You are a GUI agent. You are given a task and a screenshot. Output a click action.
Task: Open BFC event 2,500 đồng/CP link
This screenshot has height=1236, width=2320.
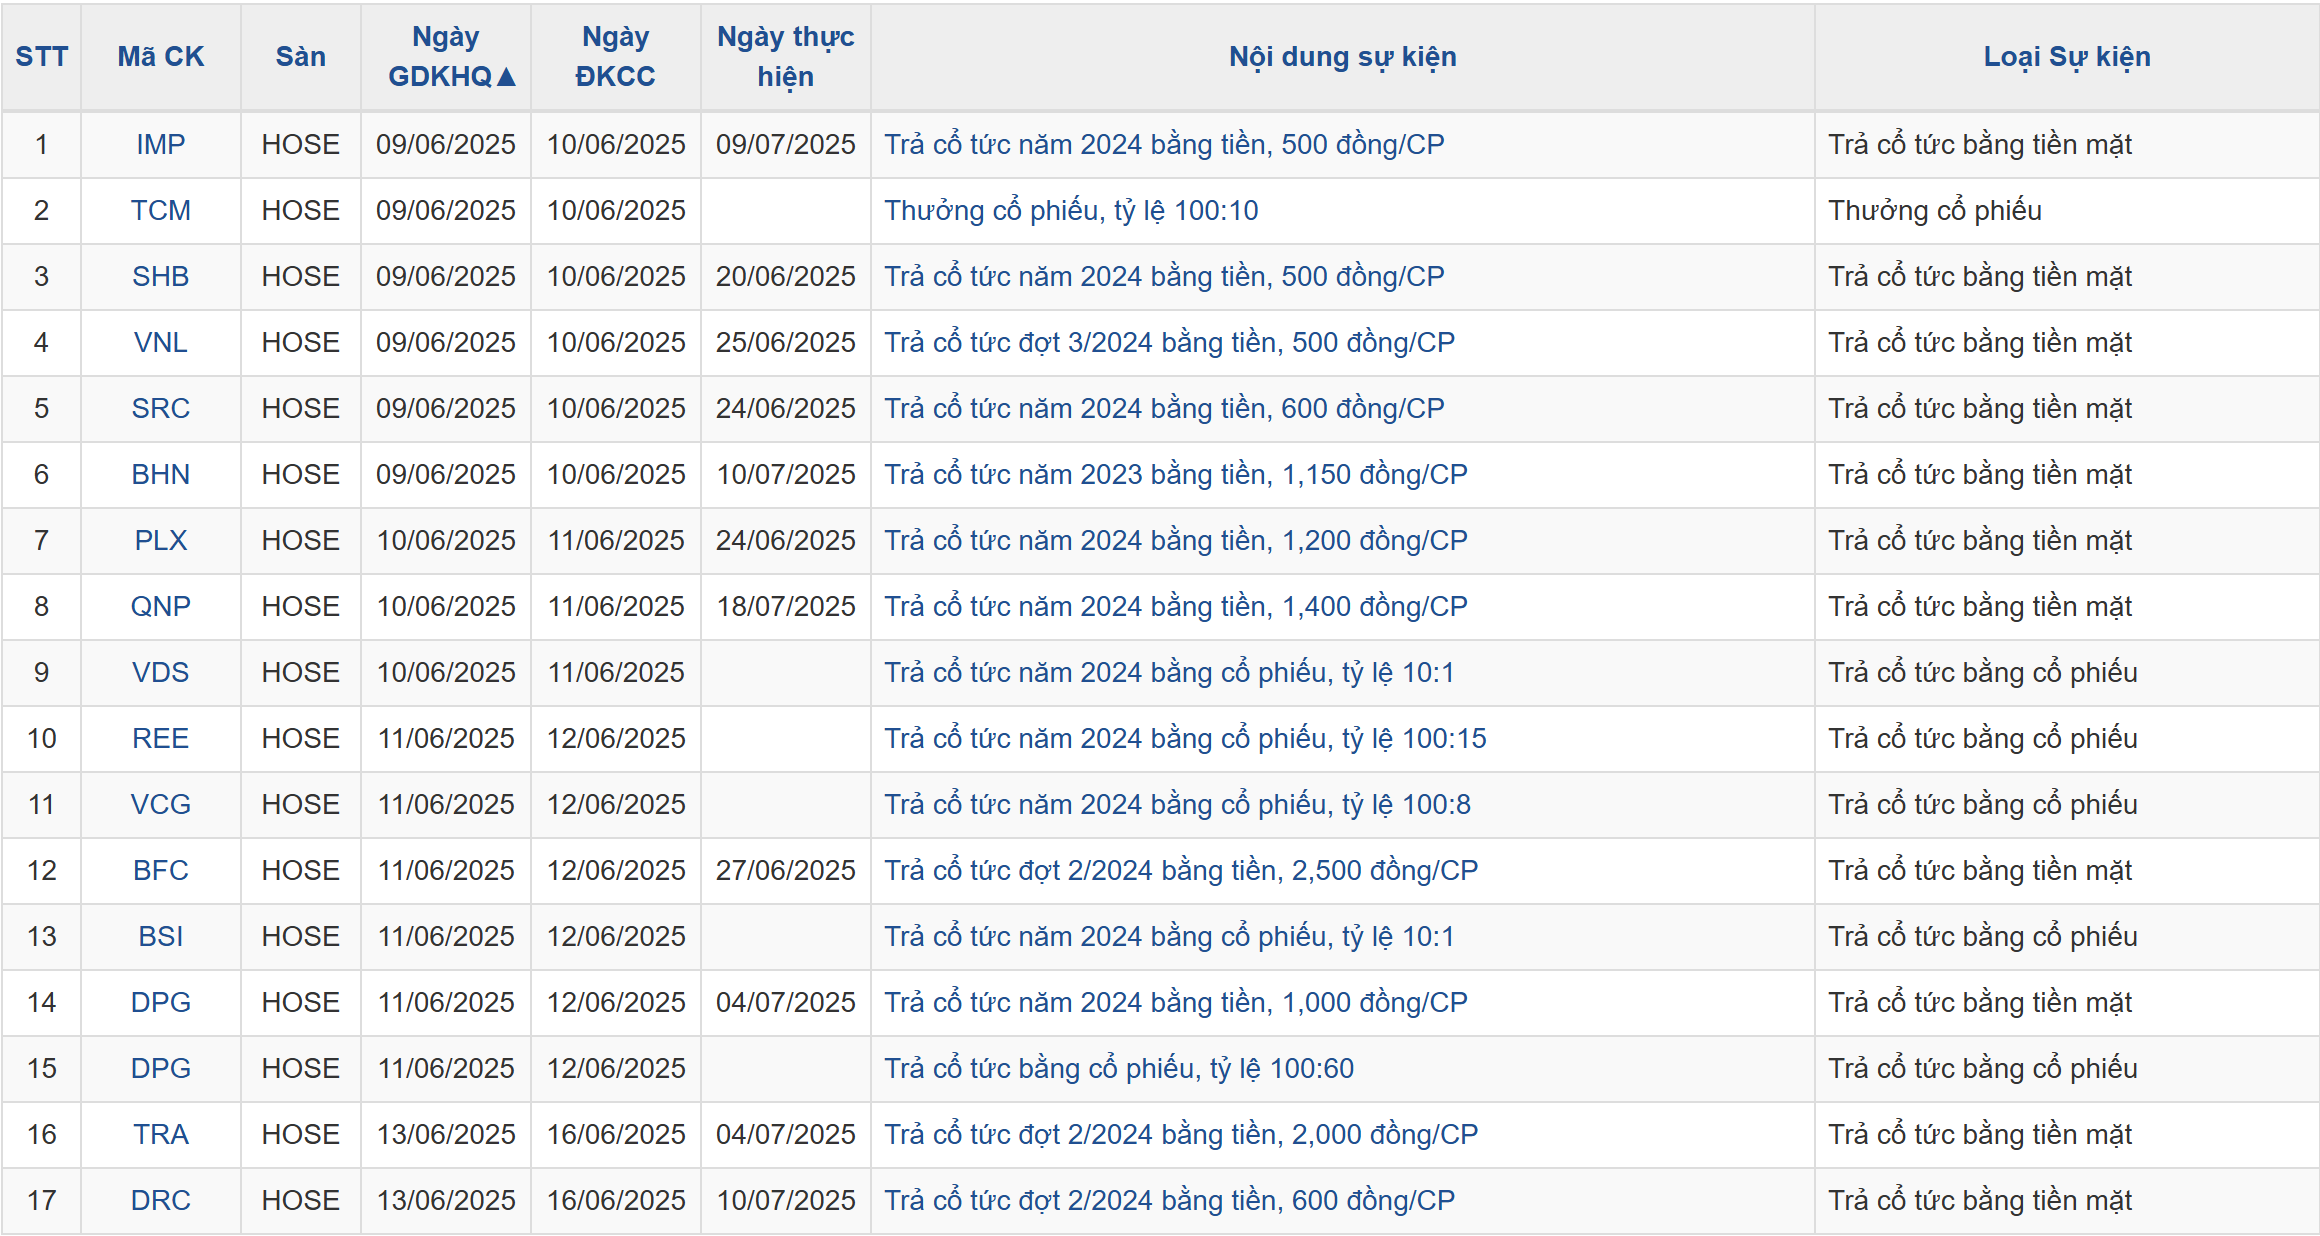coord(1181,870)
